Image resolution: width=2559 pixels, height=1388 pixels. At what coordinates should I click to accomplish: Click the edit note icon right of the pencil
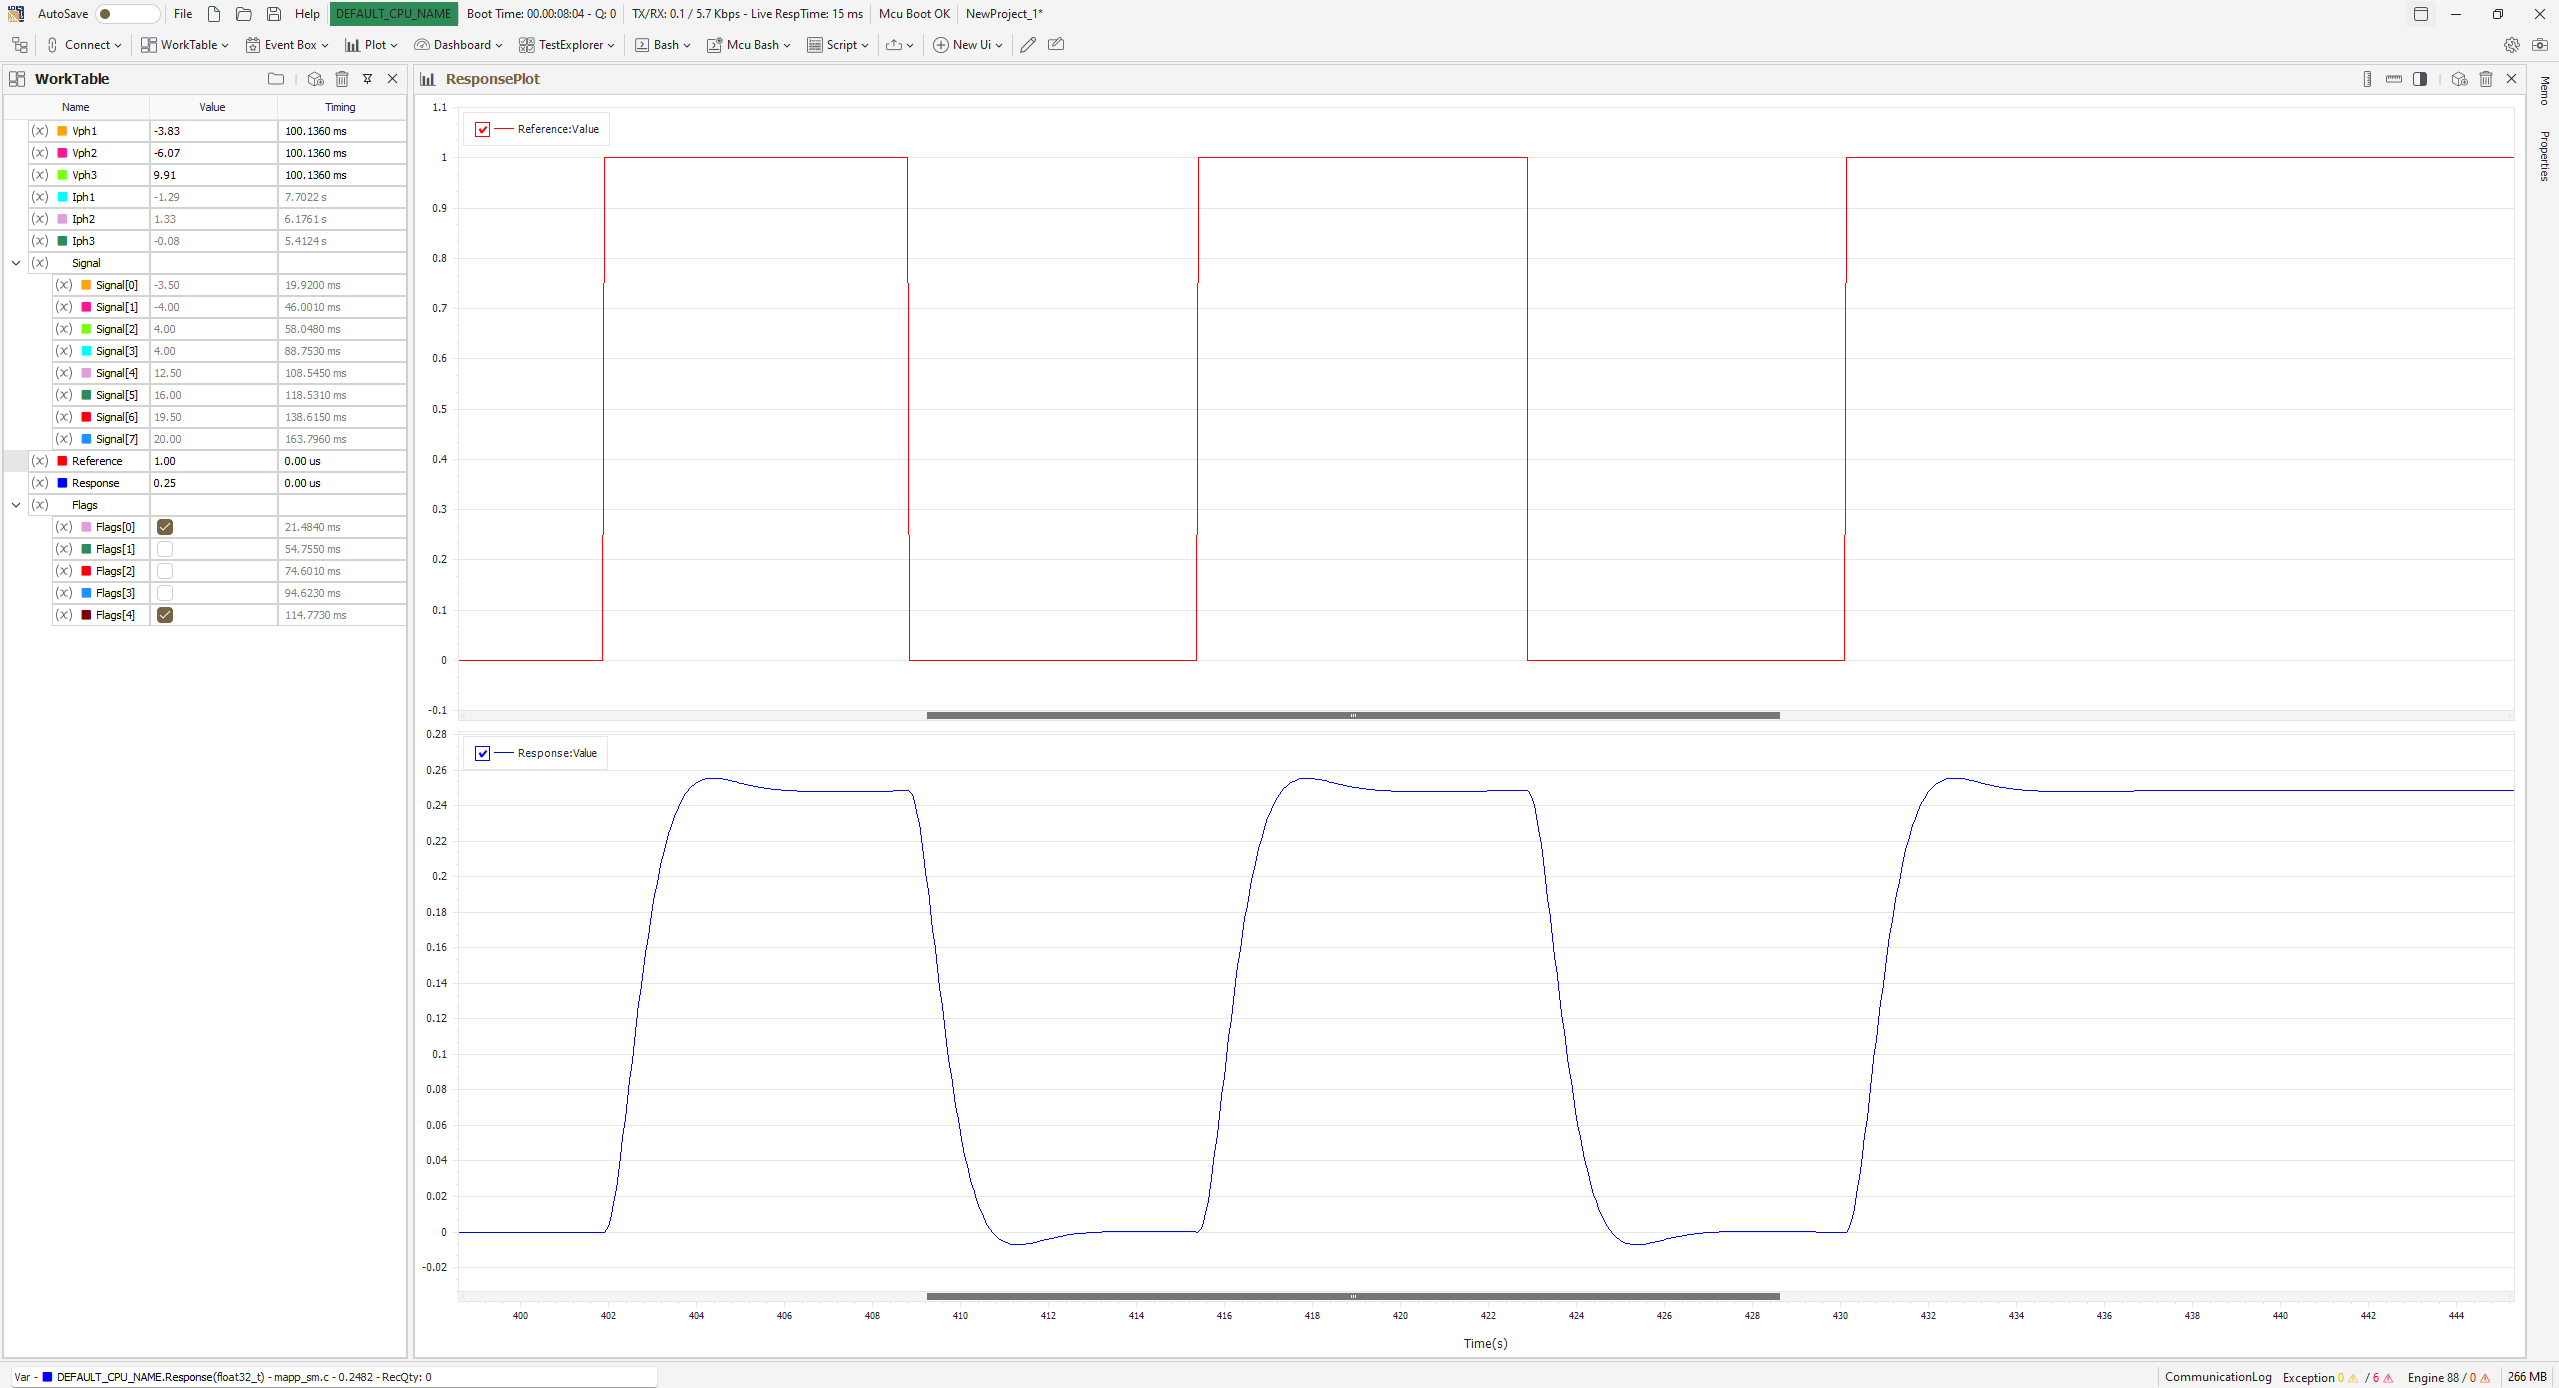pyautogui.click(x=1056, y=45)
